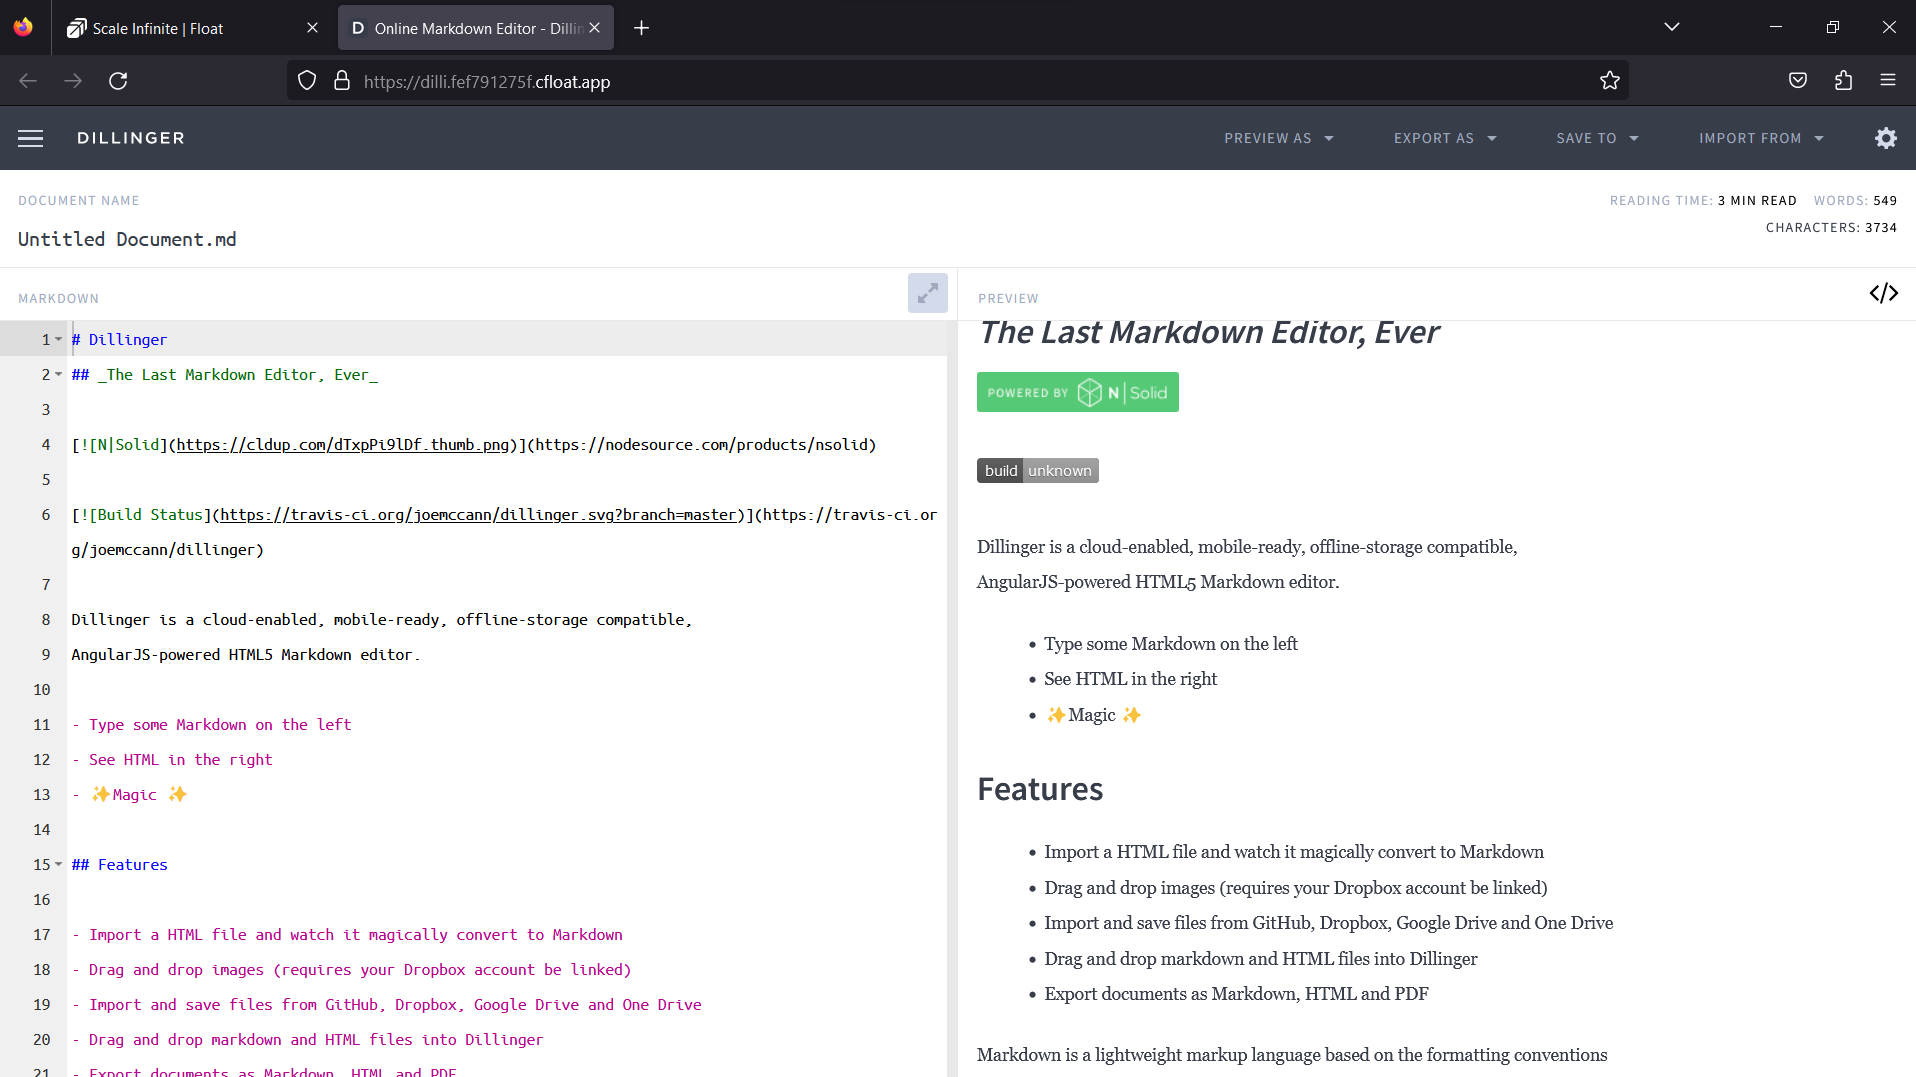Image resolution: width=1916 pixels, height=1077 pixels.
Task: Open the Preview As dropdown
Action: (1279, 138)
